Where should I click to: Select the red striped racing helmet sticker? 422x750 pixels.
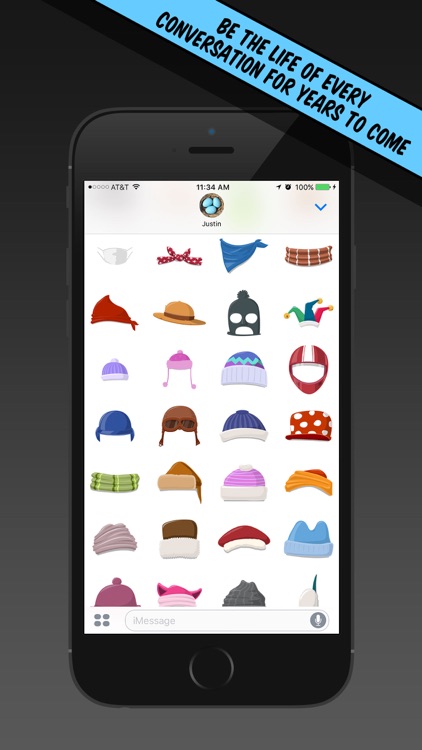click(309, 369)
